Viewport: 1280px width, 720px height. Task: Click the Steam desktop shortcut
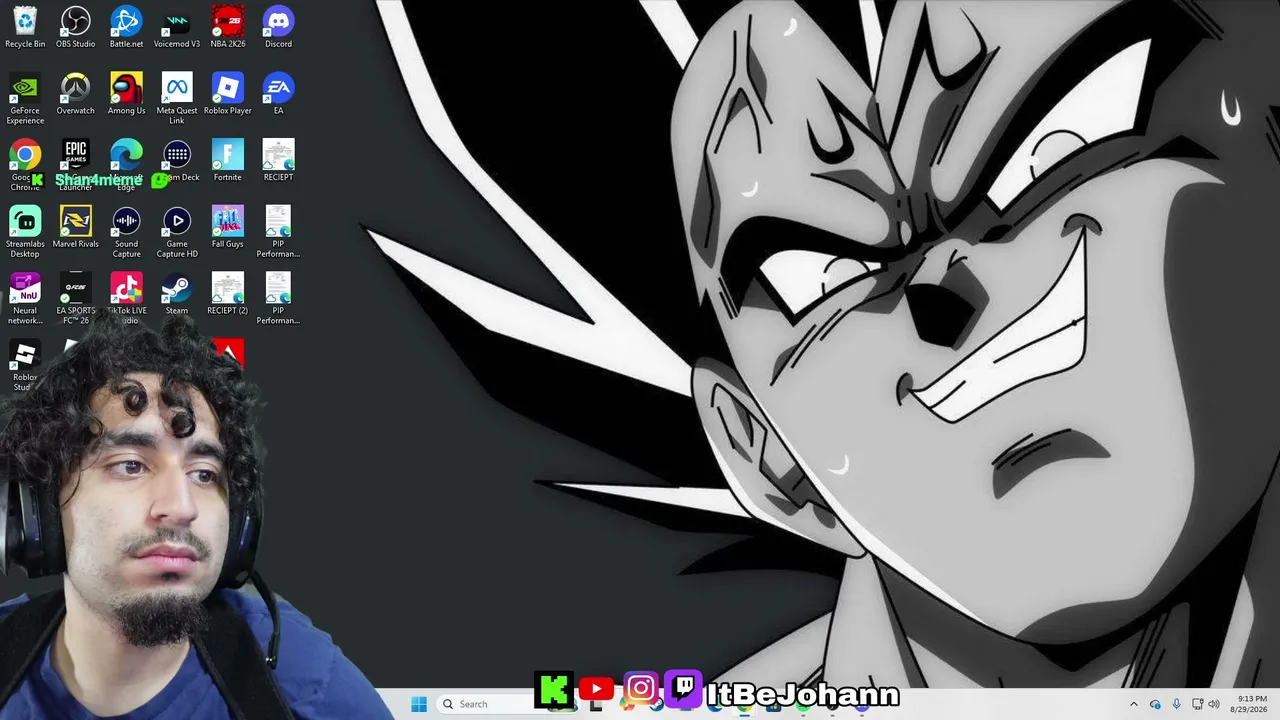(177, 294)
